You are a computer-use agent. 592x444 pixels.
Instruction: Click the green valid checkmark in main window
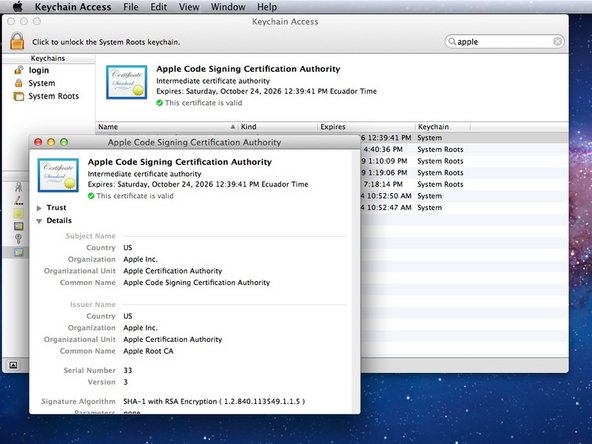coord(160,103)
